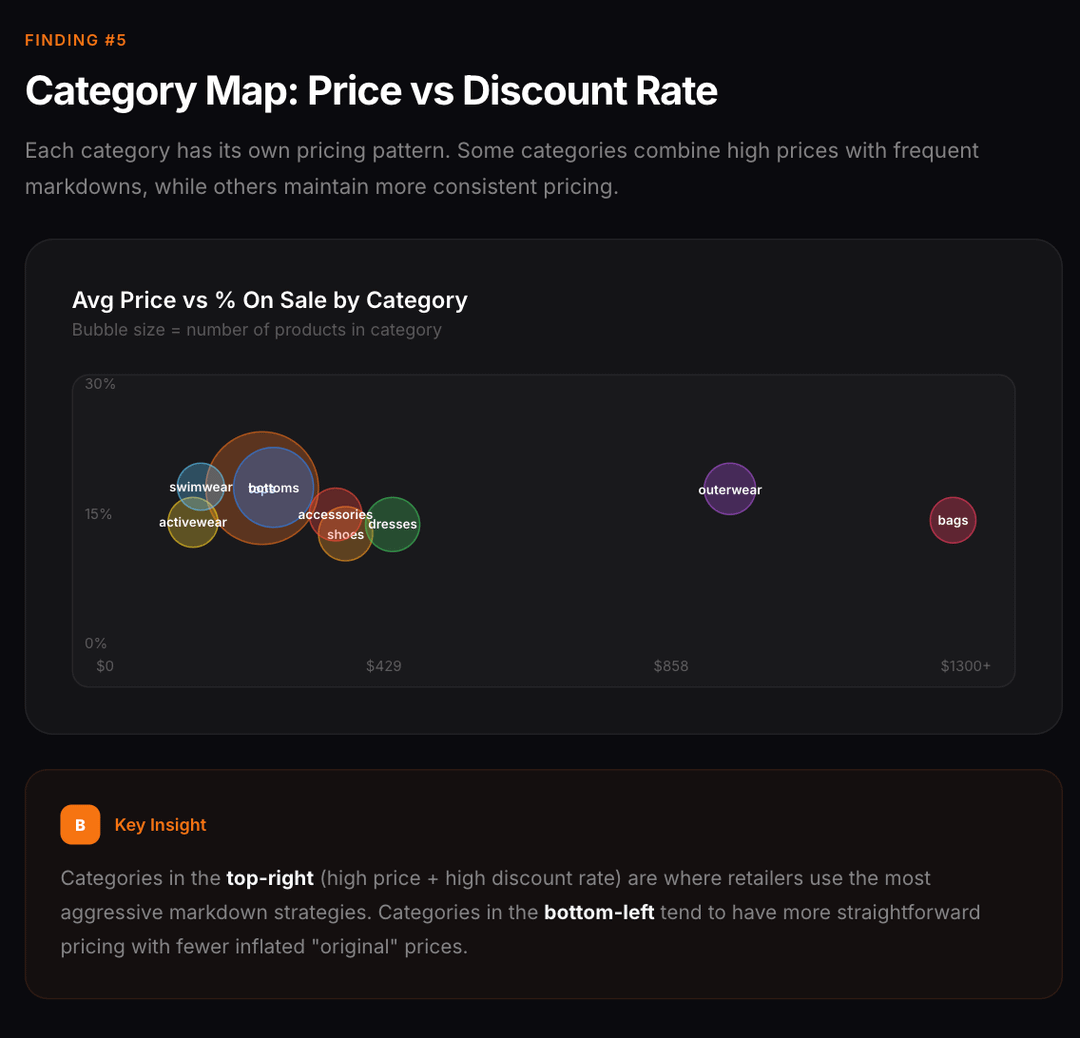Viewport: 1080px width, 1038px height.
Task: Click the $1300+ x-axis label
Action: (x=965, y=666)
